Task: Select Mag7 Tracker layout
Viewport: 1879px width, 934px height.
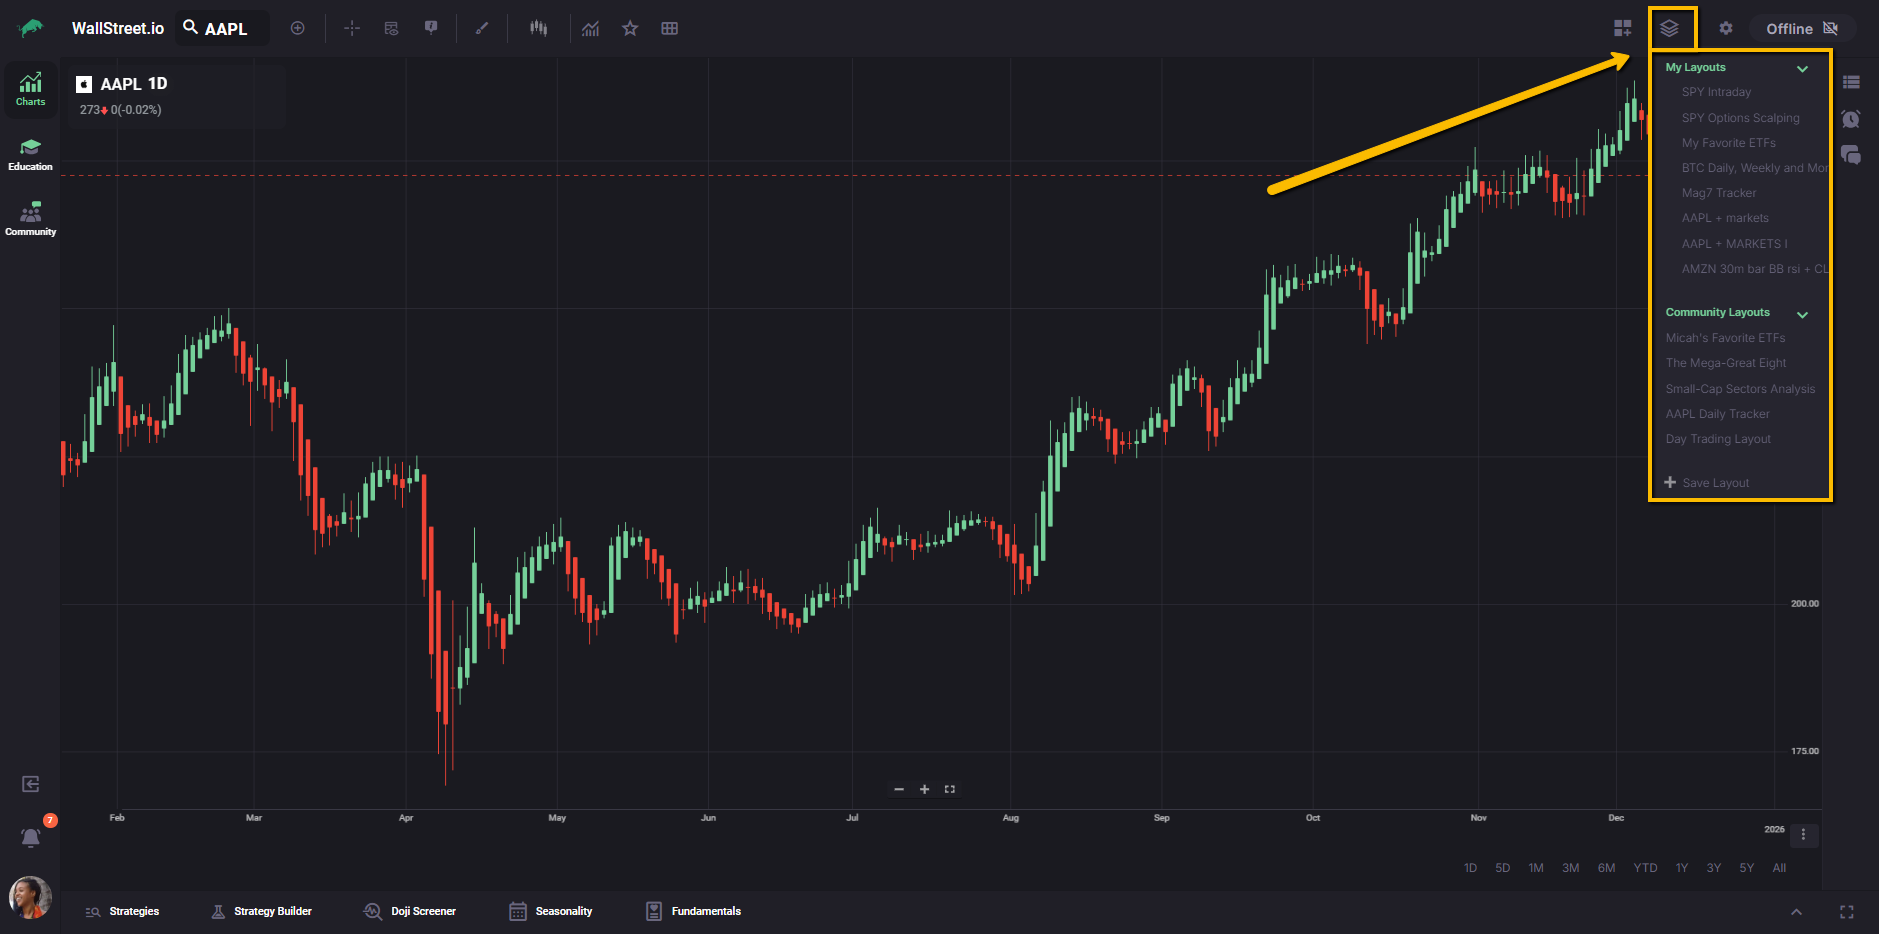Action: point(1718,193)
